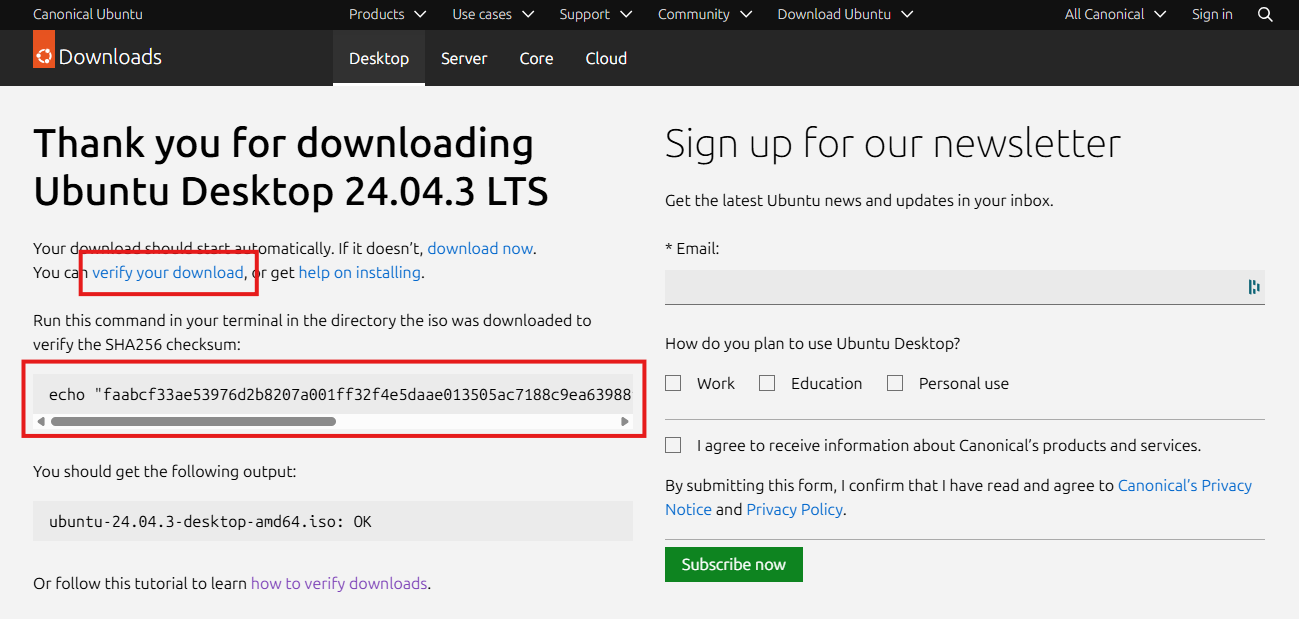This screenshot has width=1299, height=619.
Task: Check the Education option
Action: pos(767,383)
